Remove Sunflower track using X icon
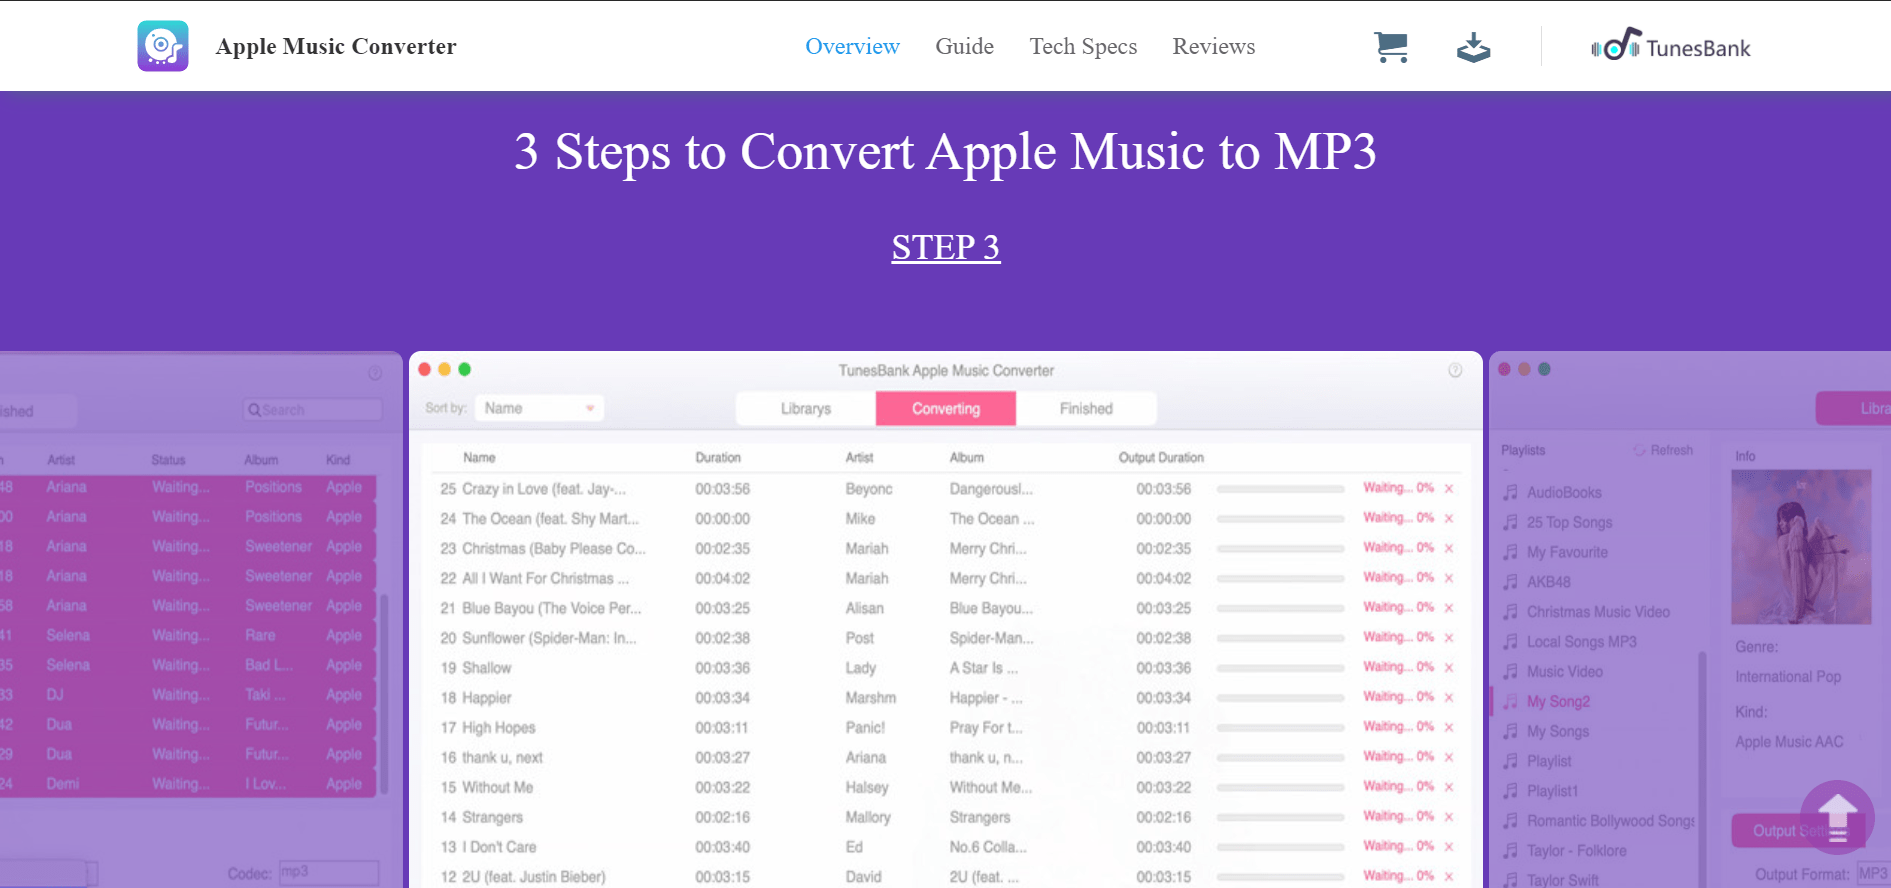 tap(1449, 638)
